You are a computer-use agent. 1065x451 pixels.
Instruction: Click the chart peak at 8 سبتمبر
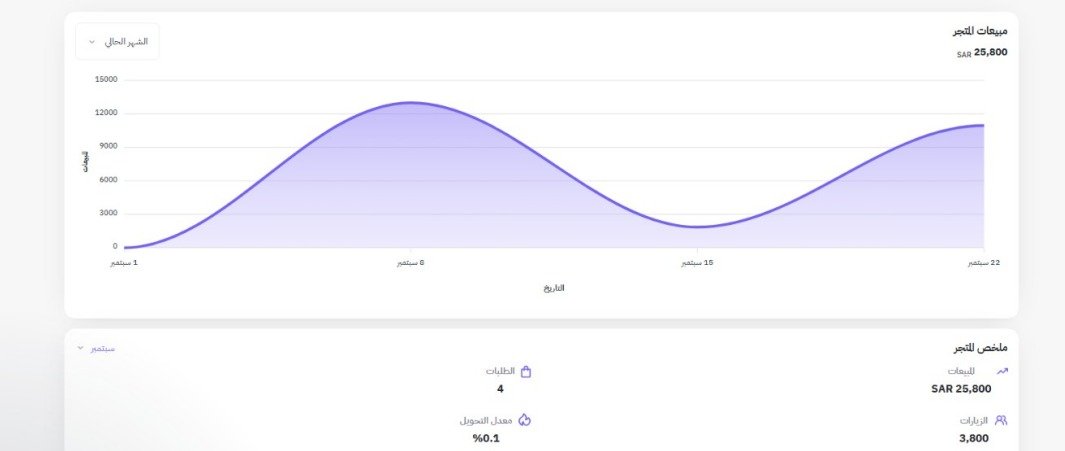point(411,103)
